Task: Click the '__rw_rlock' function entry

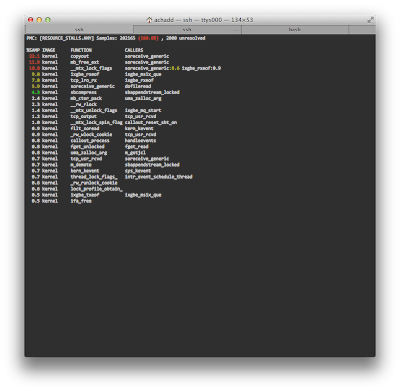Action: [83, 104]
